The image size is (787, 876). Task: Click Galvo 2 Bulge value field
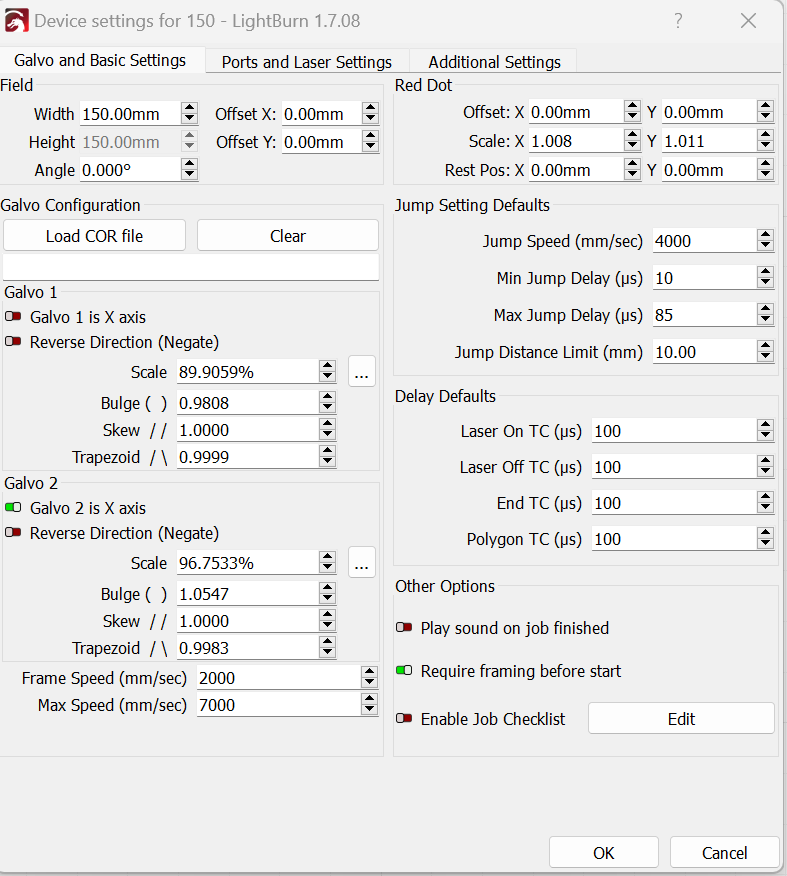tap(248, 594)
